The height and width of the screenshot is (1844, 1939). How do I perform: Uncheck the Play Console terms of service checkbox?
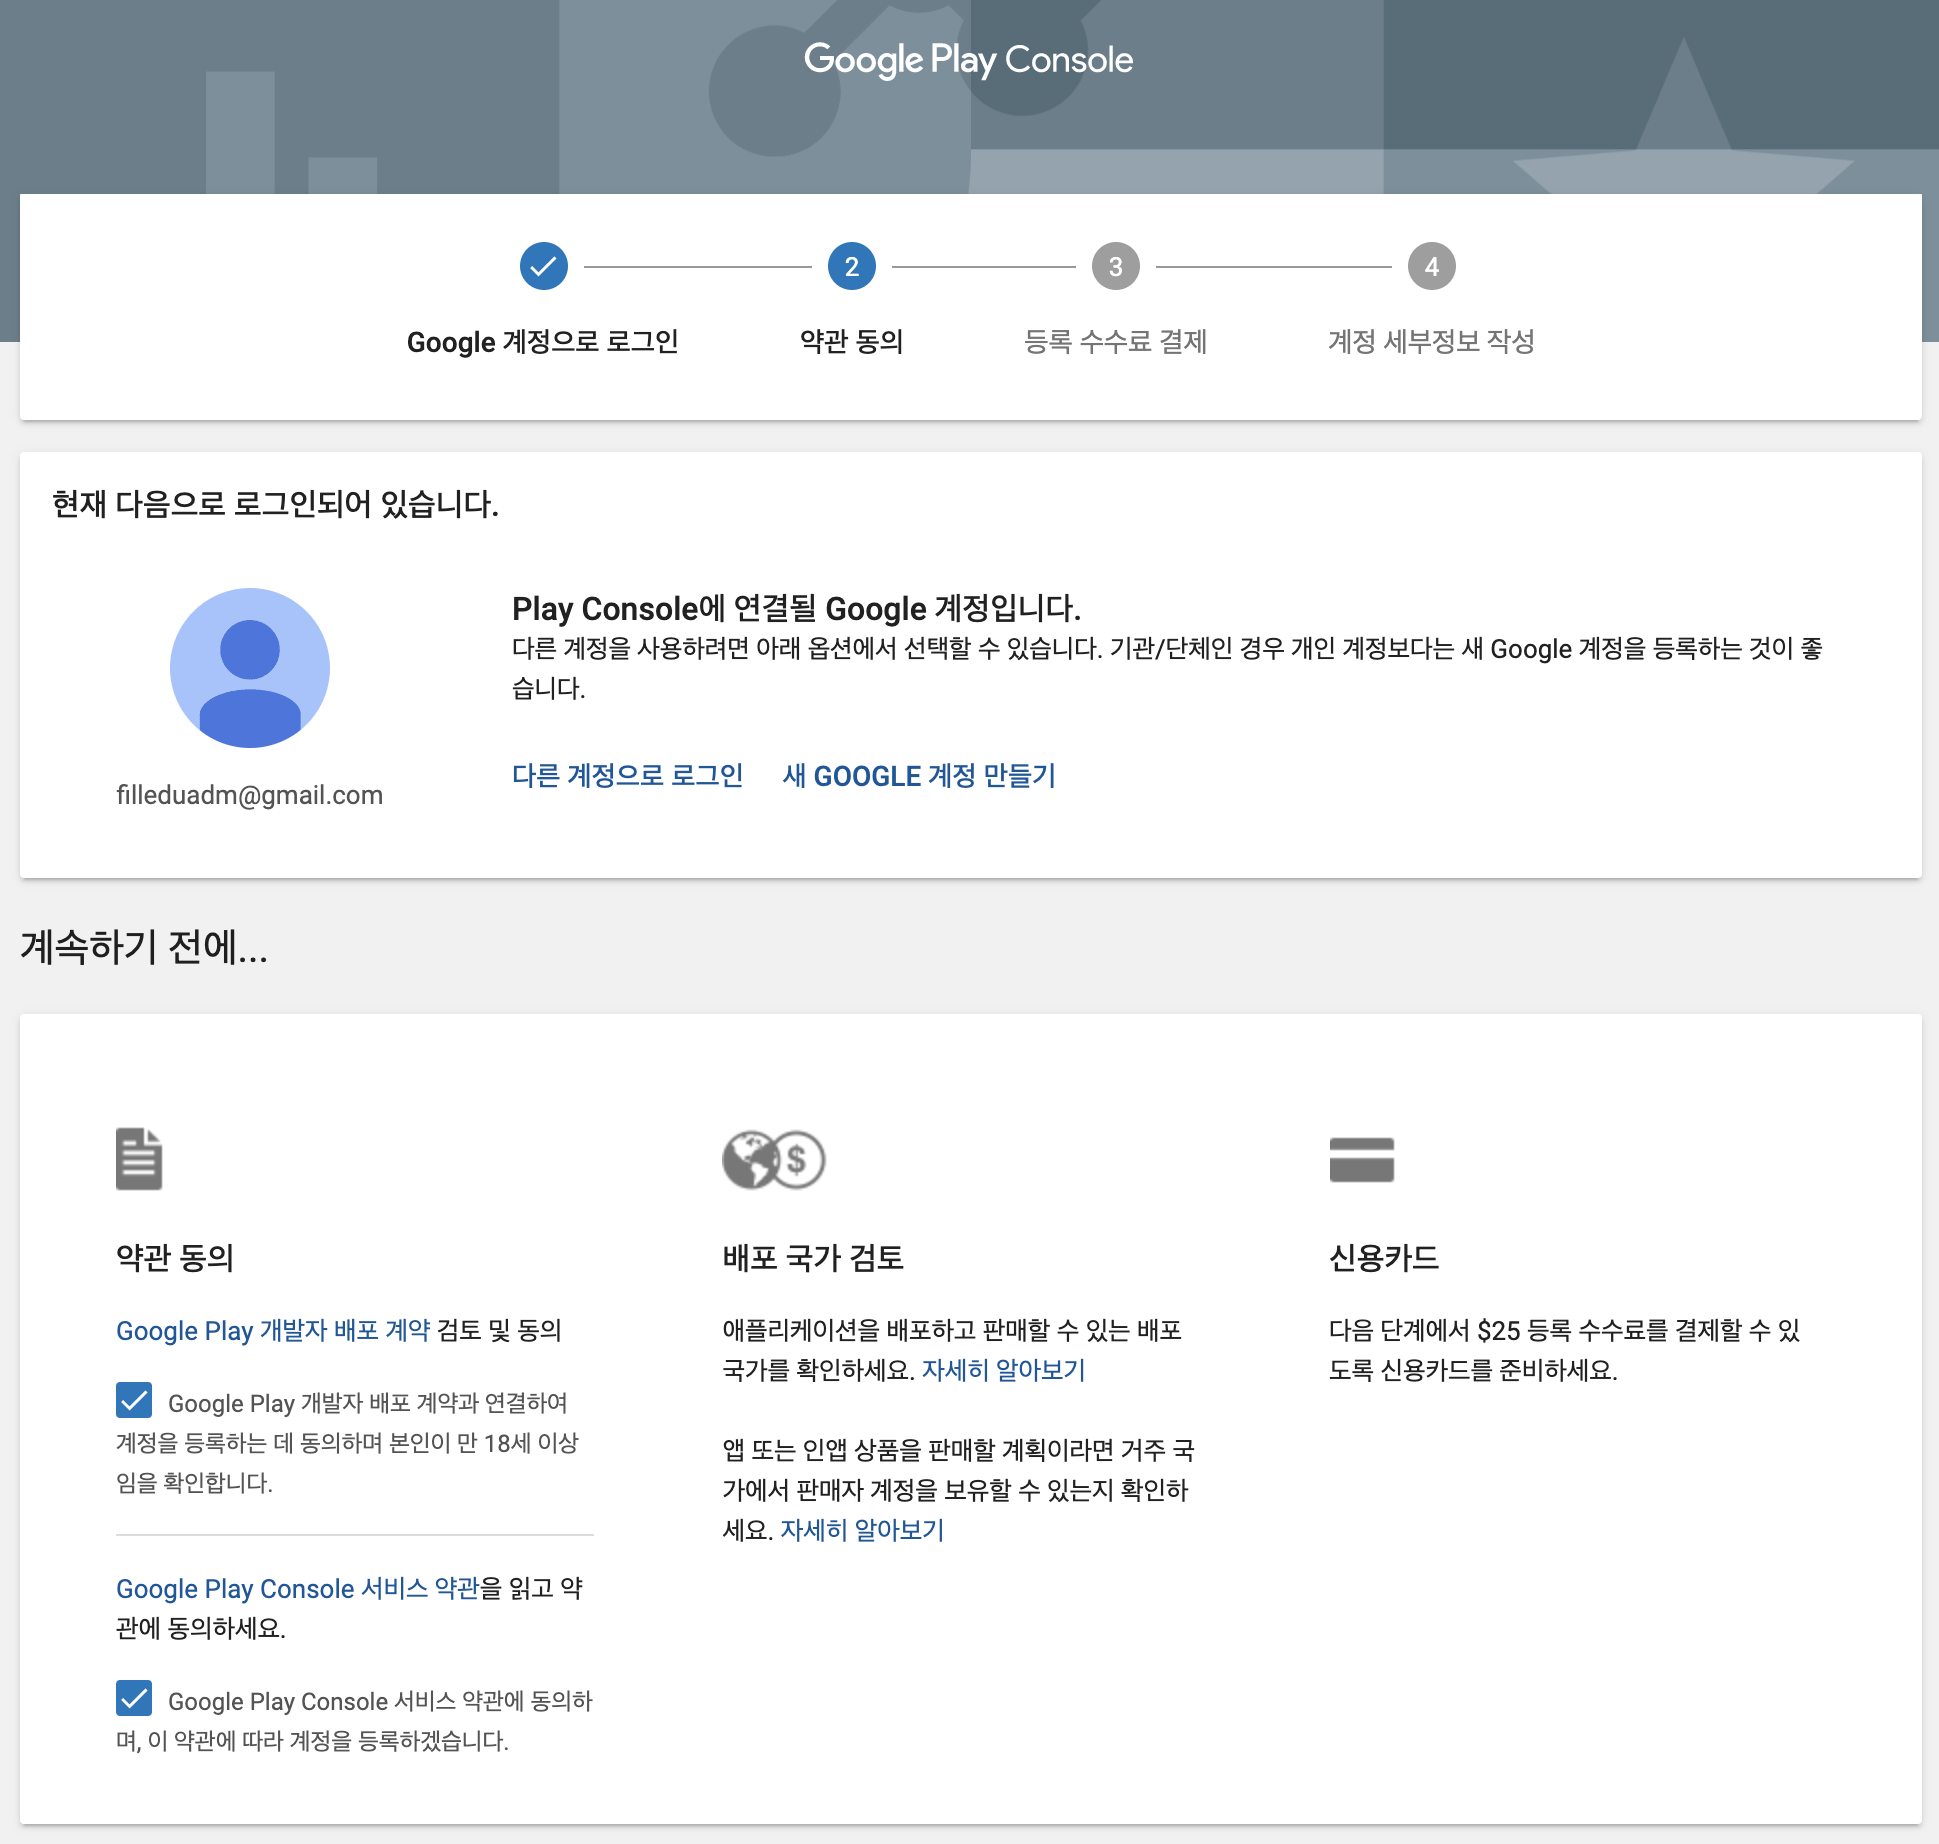coord(134,1698)
